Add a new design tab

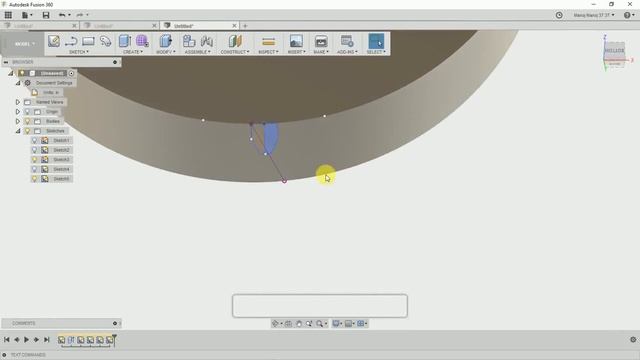point(245,26)
